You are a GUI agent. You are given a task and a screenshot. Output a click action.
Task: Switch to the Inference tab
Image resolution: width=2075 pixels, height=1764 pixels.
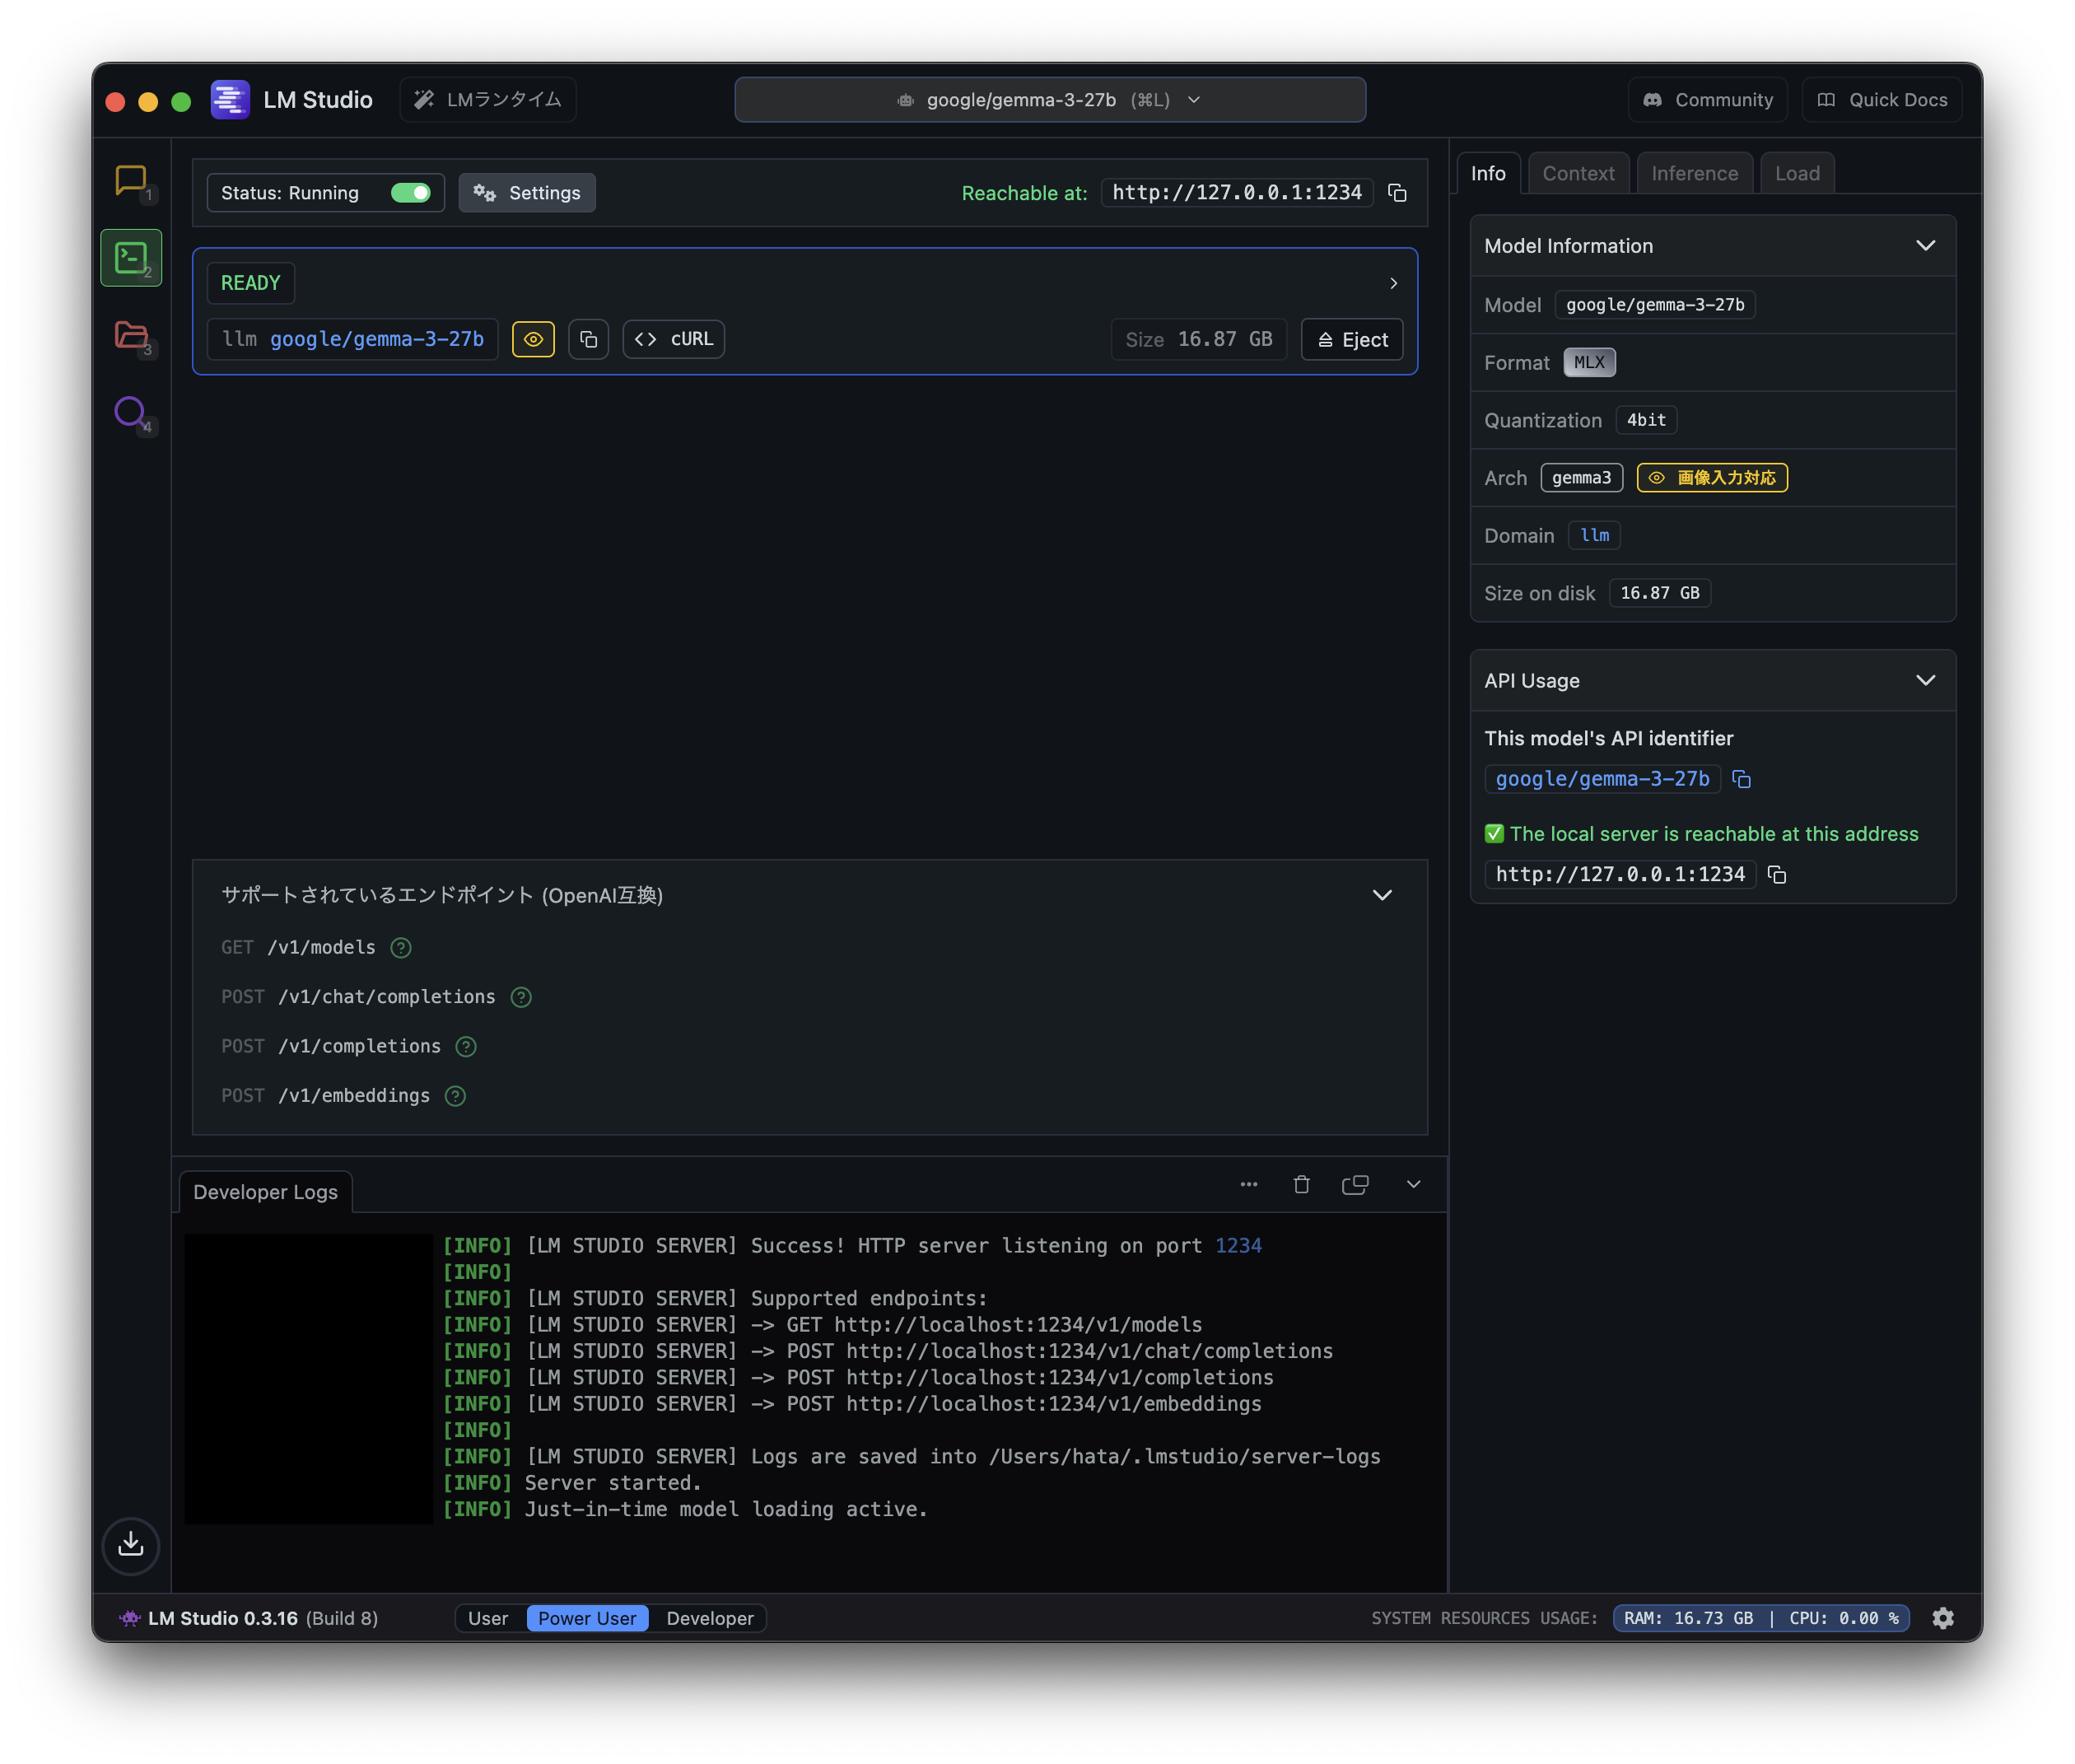[x=1694, y=174]
